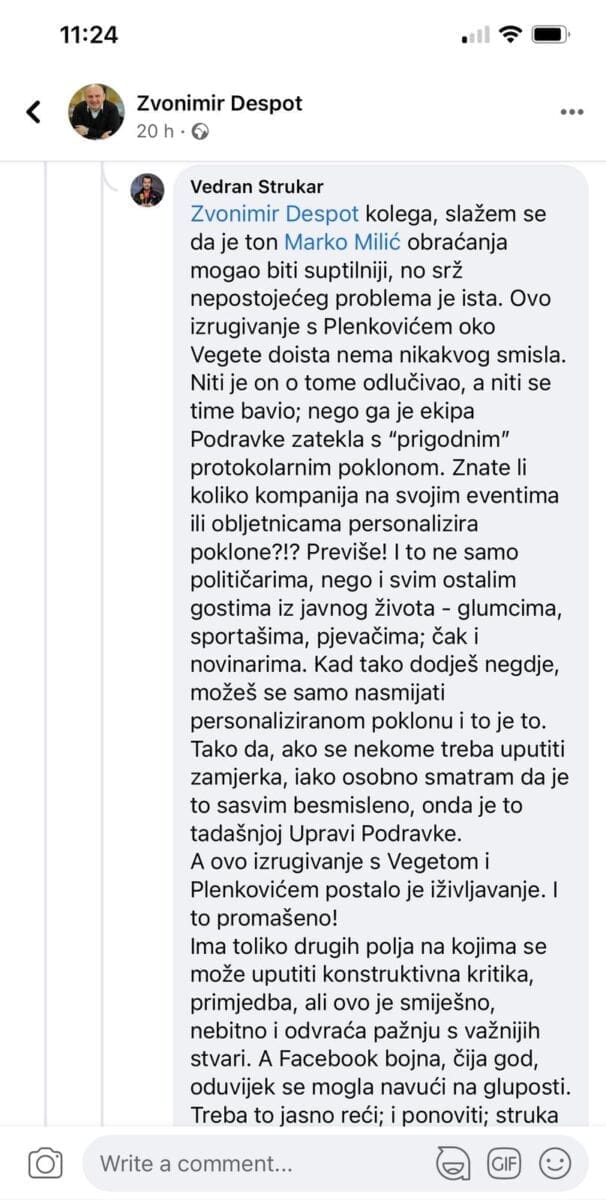This screenshot has height=1200, width=606.
Task: Tap the GIF icon in comment bar
Action: click(x=503, y=1163)
